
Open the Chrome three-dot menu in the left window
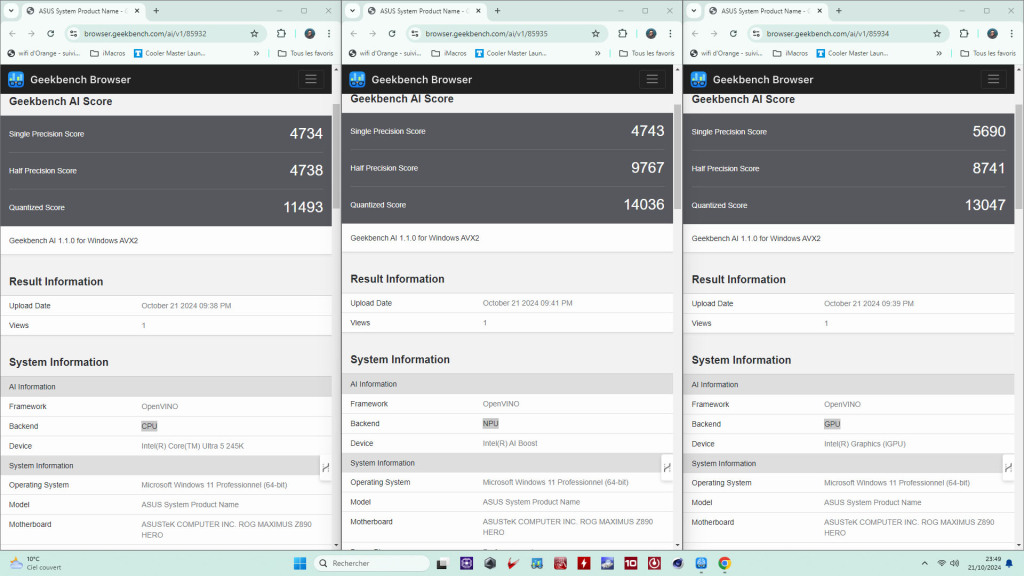click(329, 33)
